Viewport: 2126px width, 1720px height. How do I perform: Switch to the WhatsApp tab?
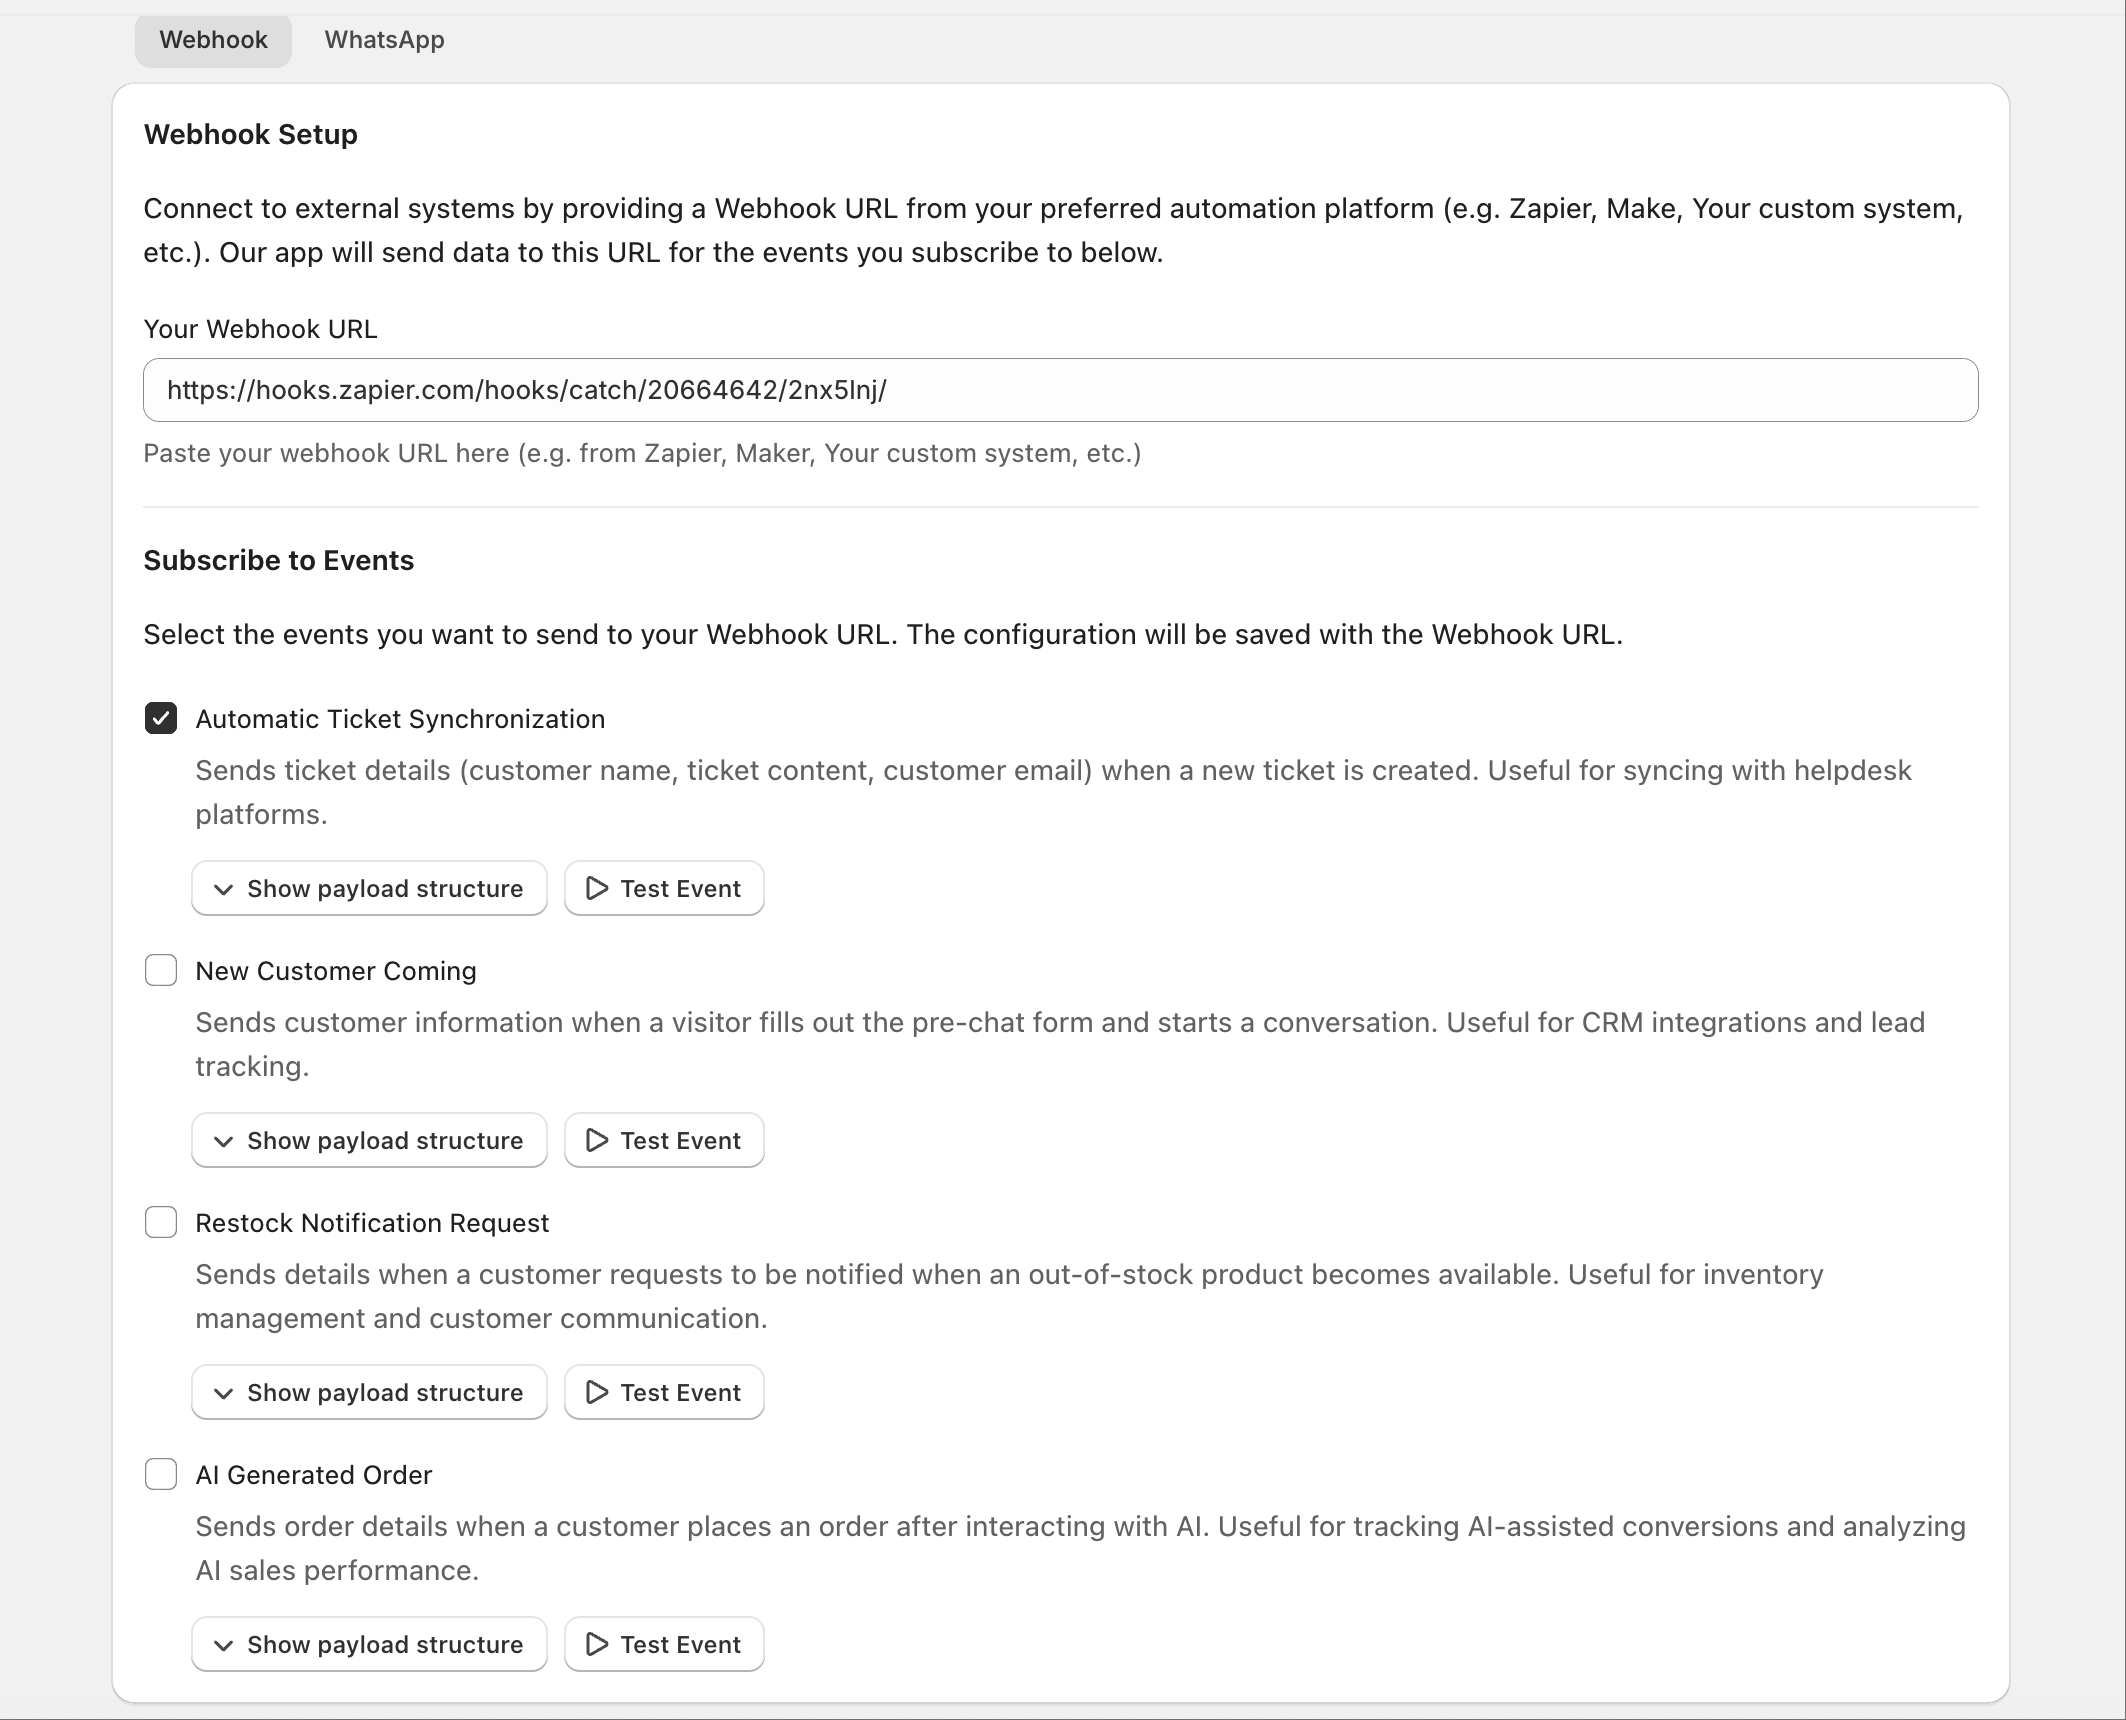click(384, 40)
